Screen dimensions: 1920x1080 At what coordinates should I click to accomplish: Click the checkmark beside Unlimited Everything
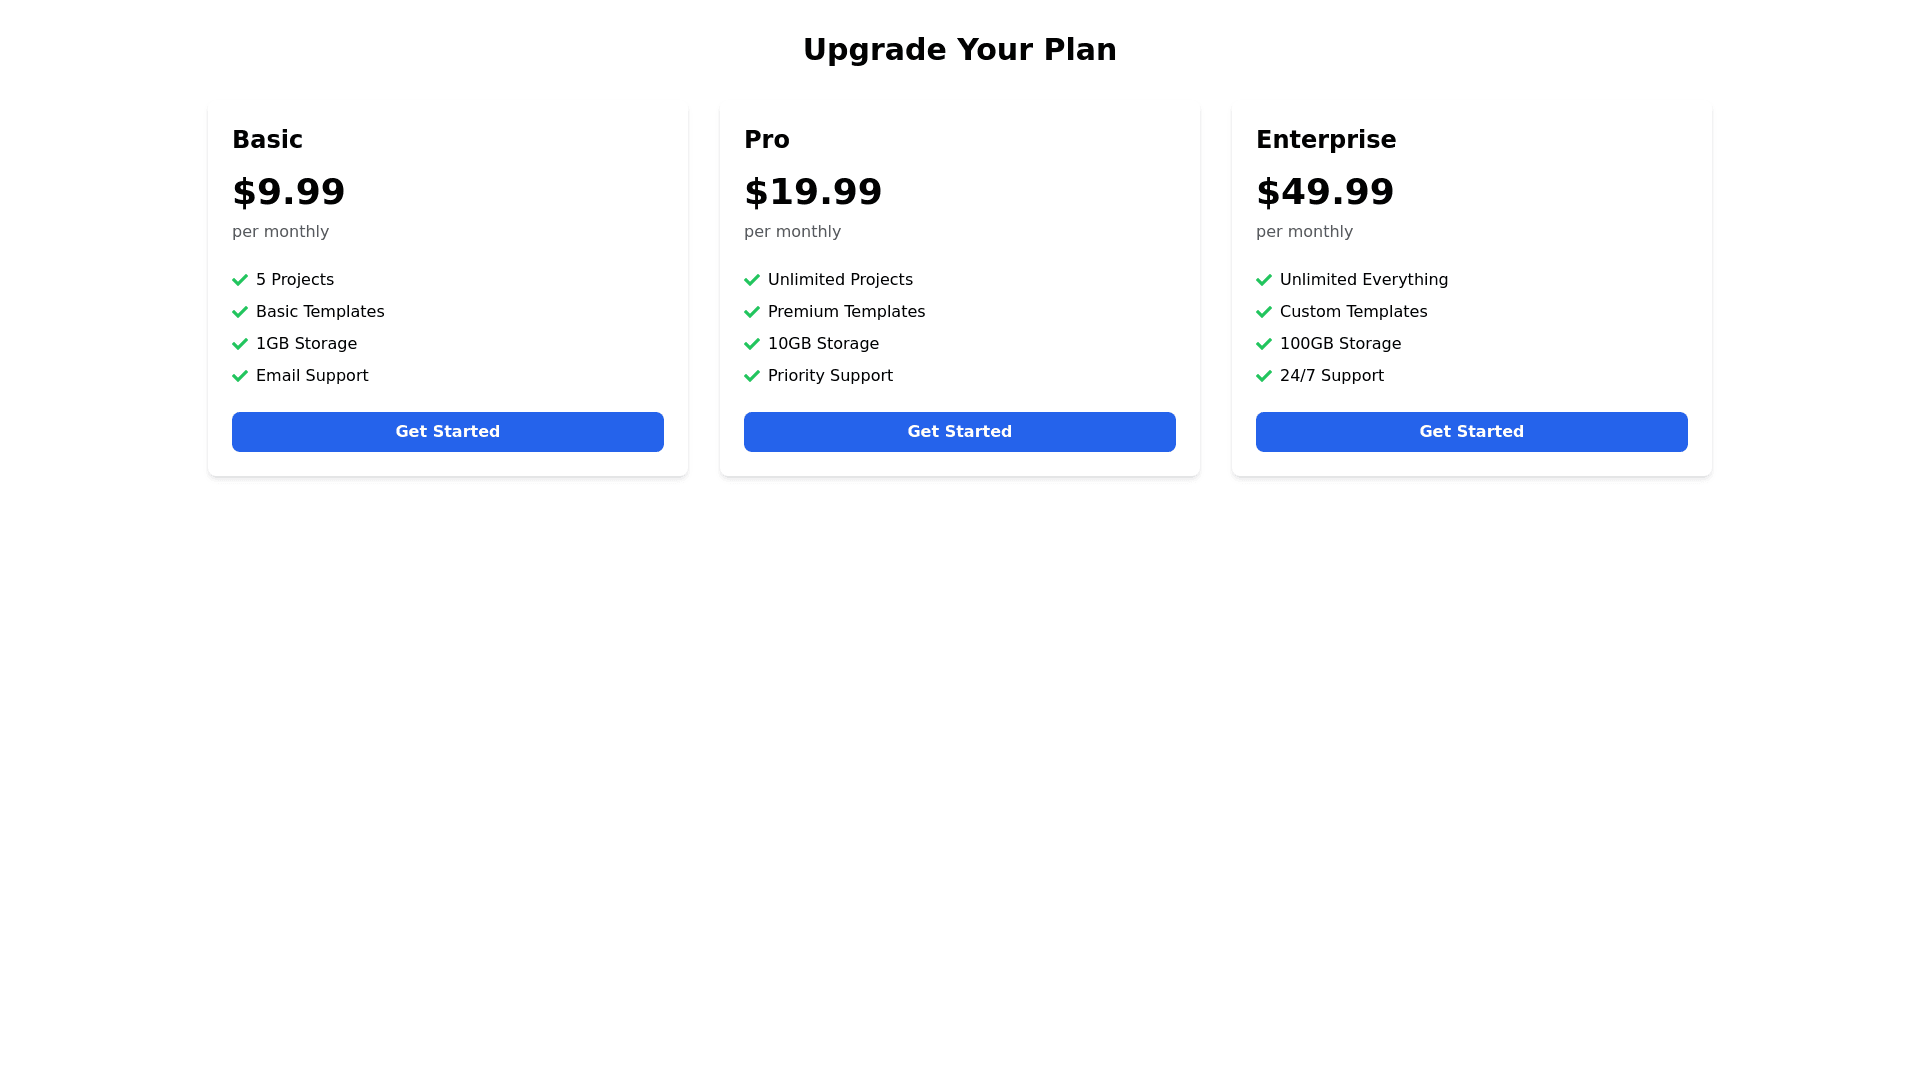pos(1264,280)
